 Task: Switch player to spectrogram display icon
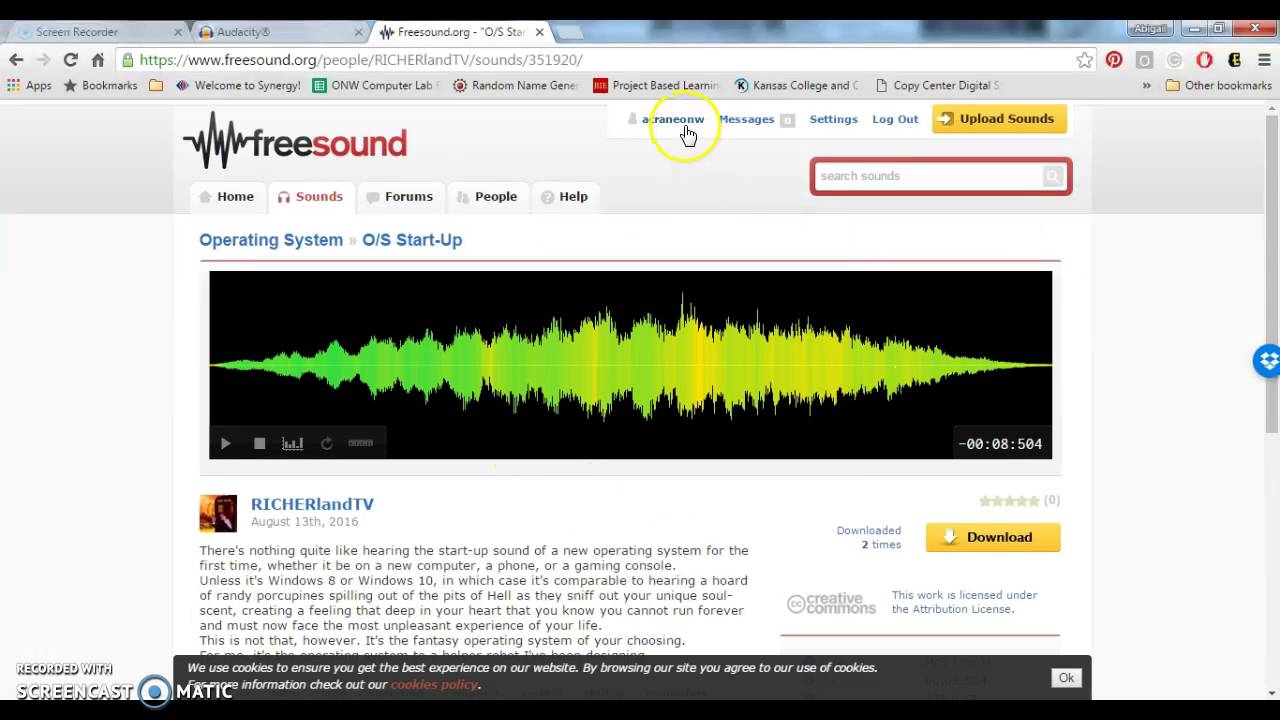pyautogui.click(x=292, y=444)
